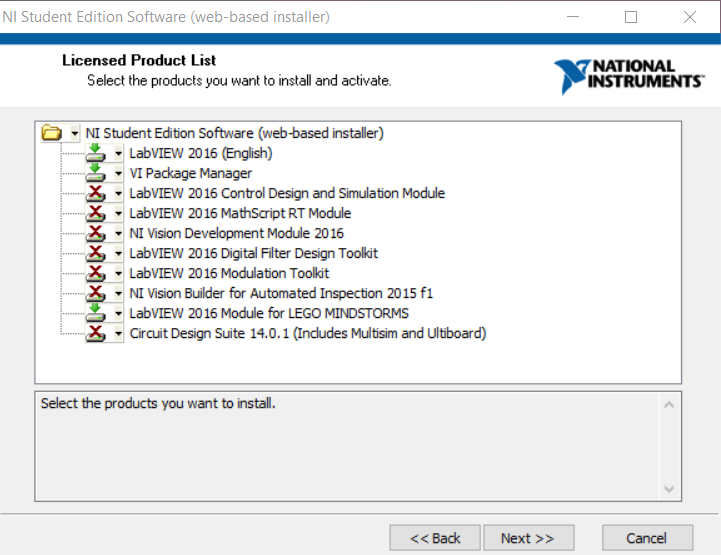Screen dimensions: 721x555
Task: Open dropdown arrow for NI Student Edition Software root
Action: [x=74, y=134]
